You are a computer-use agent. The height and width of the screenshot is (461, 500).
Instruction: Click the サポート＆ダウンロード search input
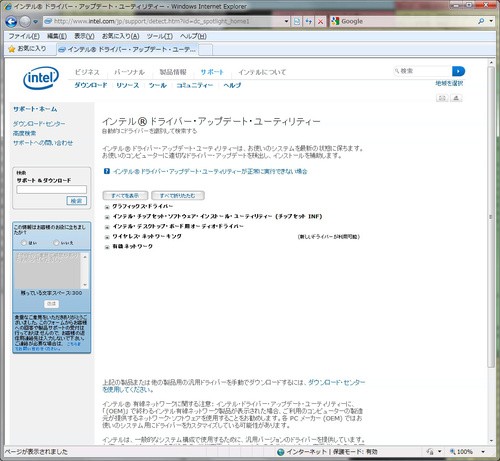pos(52,190)
